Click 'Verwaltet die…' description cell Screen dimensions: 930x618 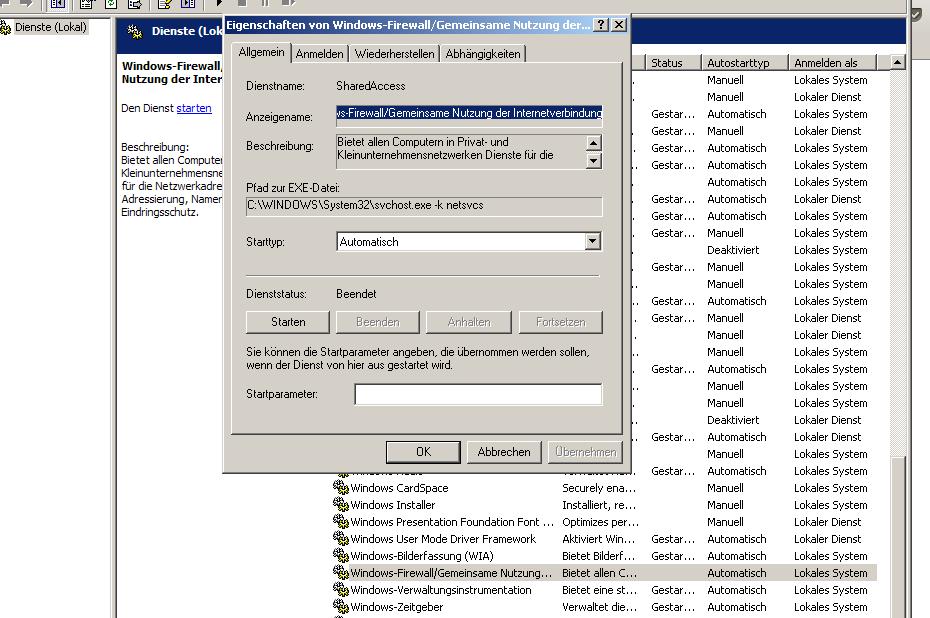tap(598, 607)
